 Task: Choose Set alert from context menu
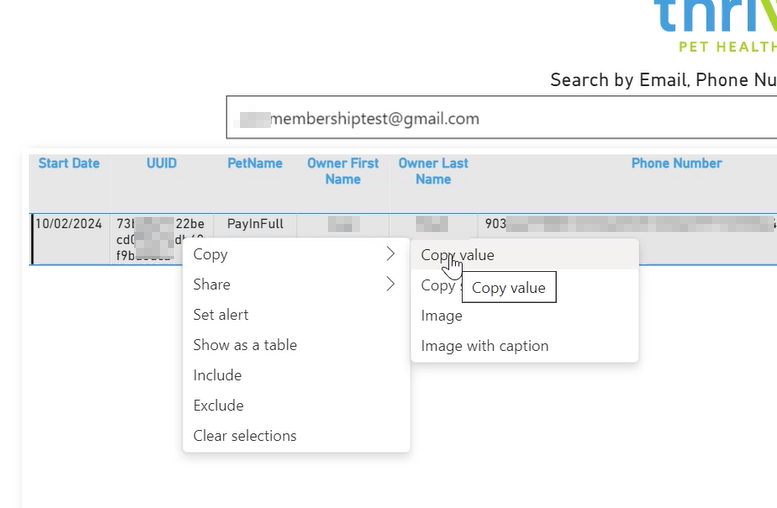click(221, 314)
